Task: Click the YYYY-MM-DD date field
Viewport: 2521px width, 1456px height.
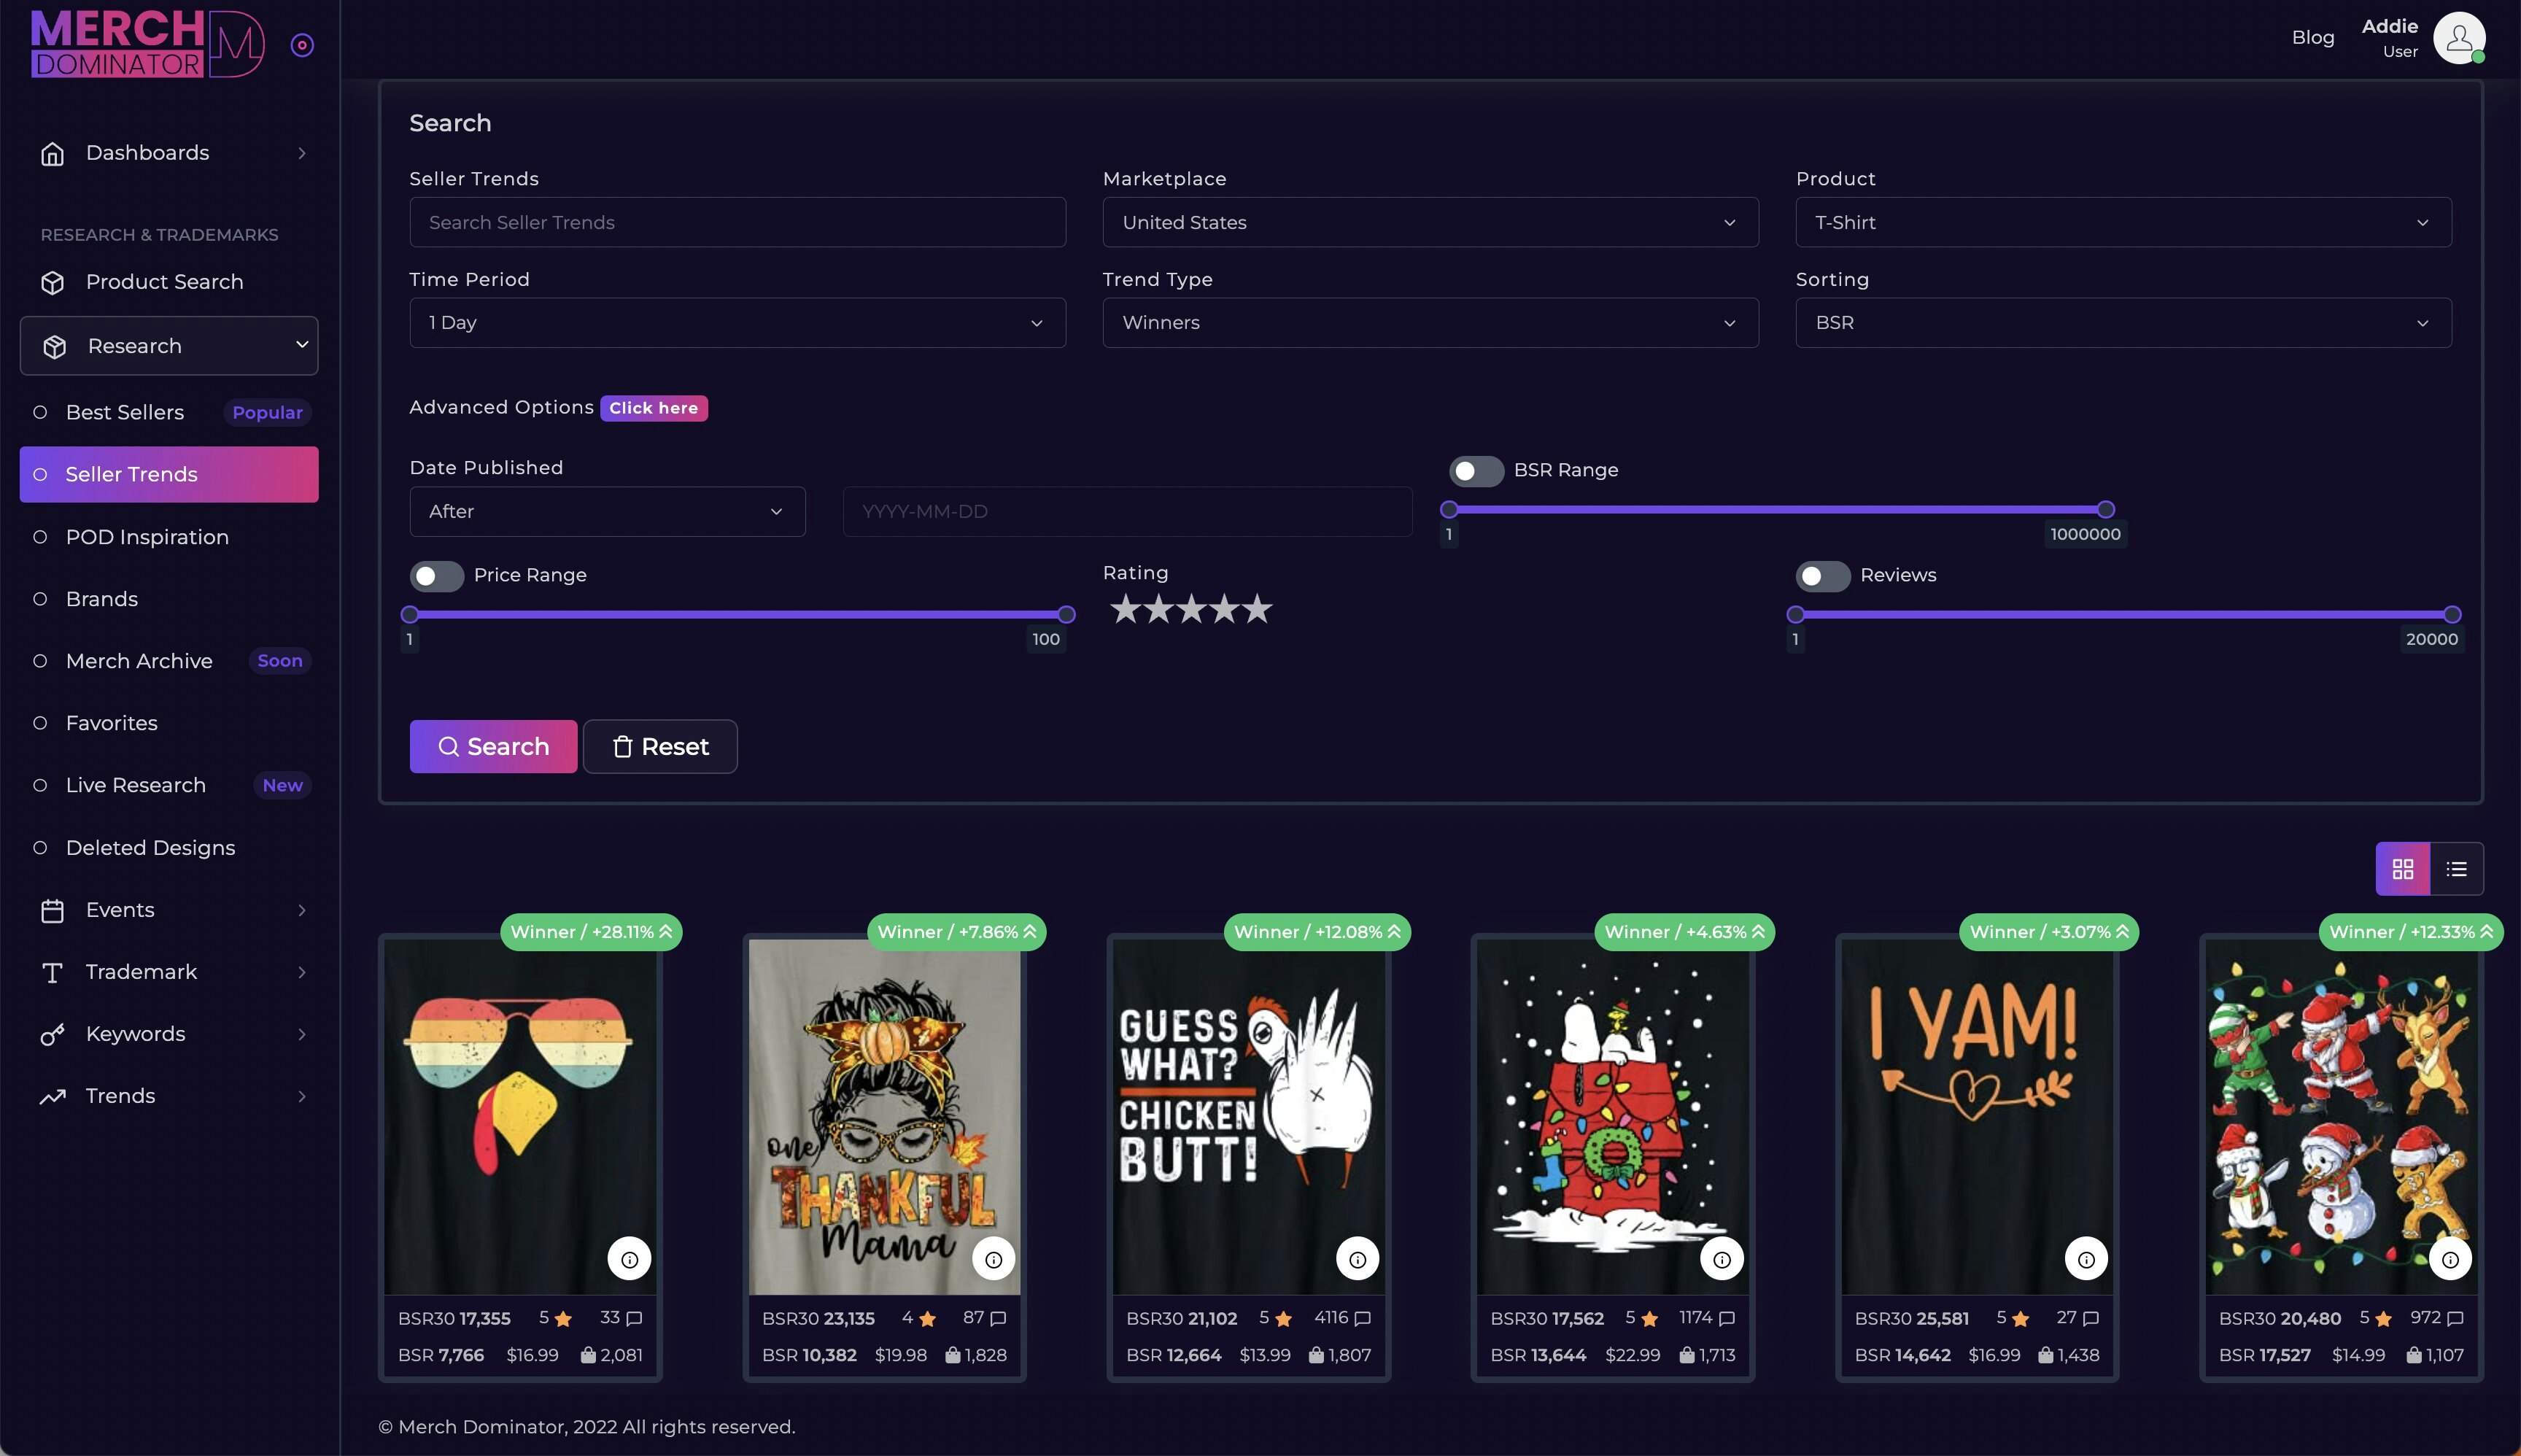Action: point(1127,511)
